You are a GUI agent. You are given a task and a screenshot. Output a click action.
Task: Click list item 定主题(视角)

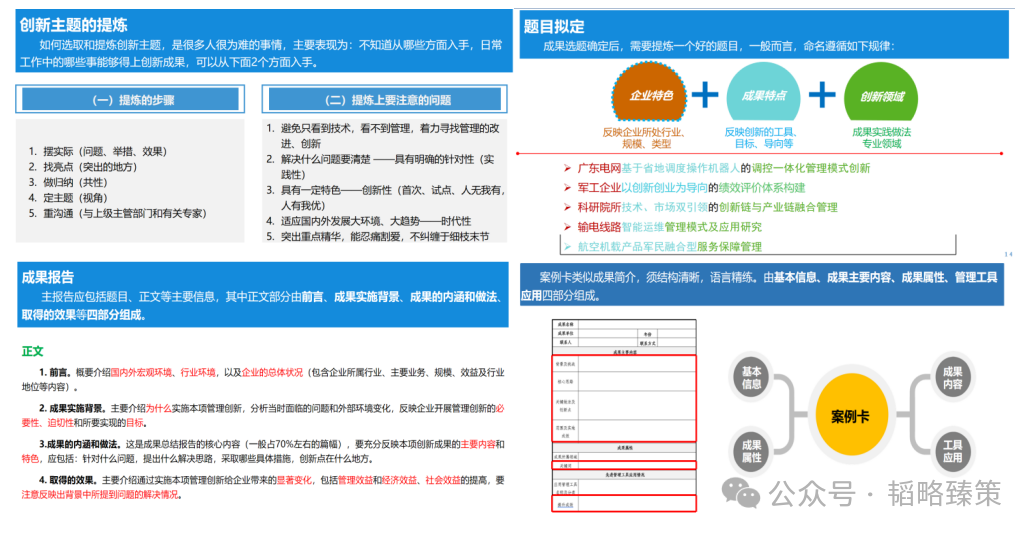[68, 198]
